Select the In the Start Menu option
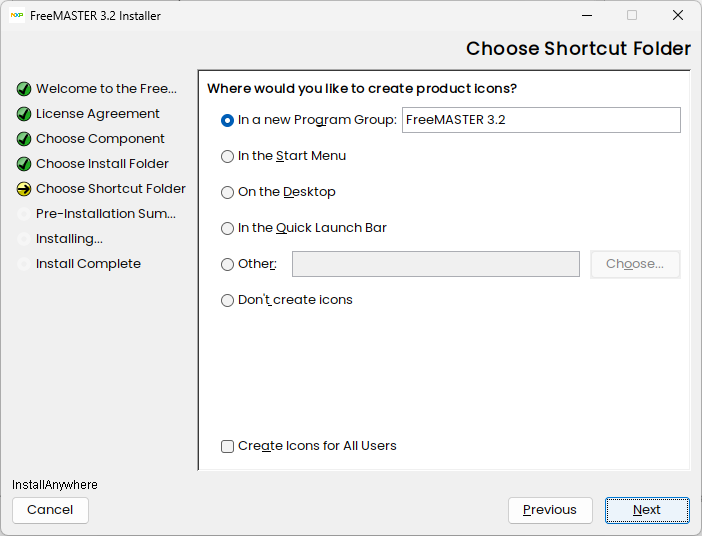The image size is (702, 536). tap(227, 156)
